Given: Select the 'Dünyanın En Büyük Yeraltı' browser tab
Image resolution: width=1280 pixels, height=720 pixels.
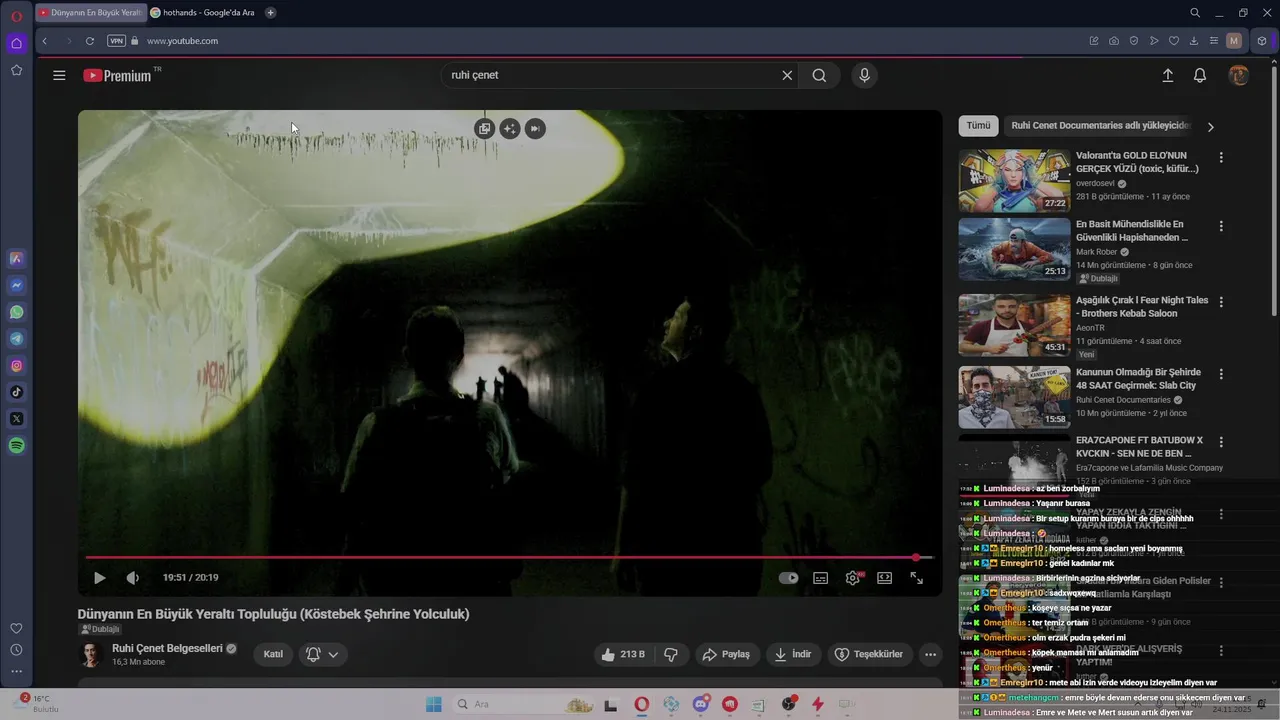Looking at the screenshot, I should pos(90,13).
